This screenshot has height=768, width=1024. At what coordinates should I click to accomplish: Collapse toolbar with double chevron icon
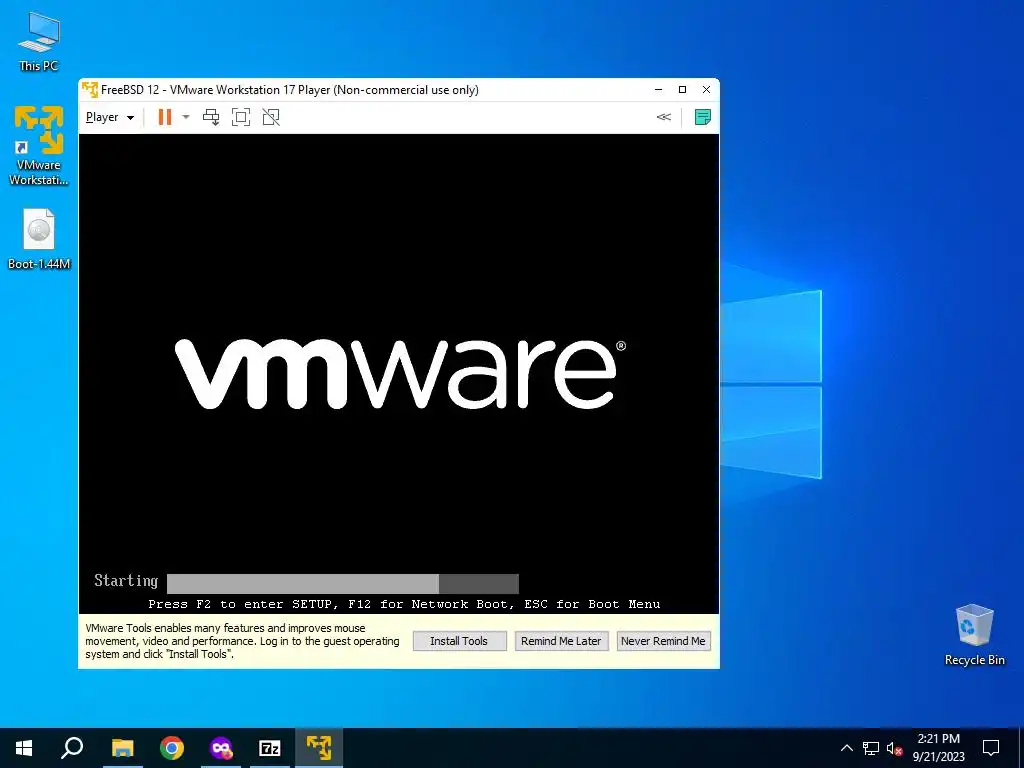(x=664, y=118)
